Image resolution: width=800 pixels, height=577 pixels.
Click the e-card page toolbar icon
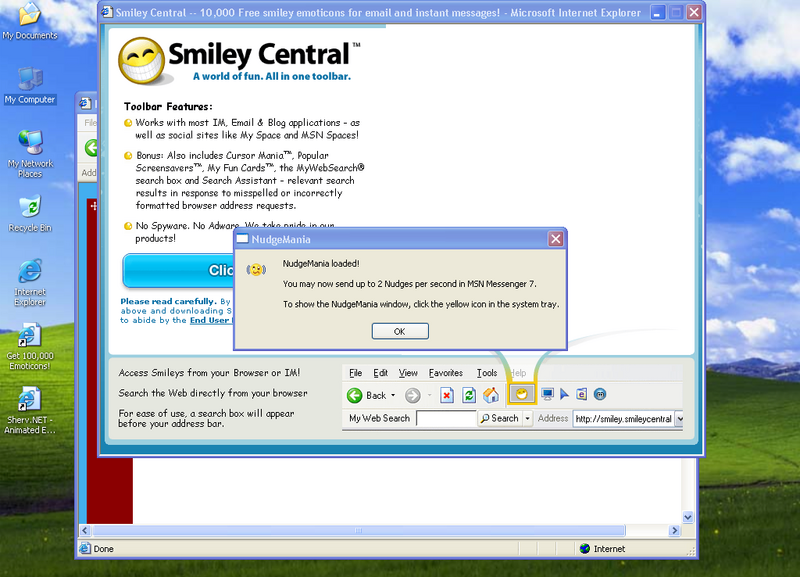coord(582,394)
